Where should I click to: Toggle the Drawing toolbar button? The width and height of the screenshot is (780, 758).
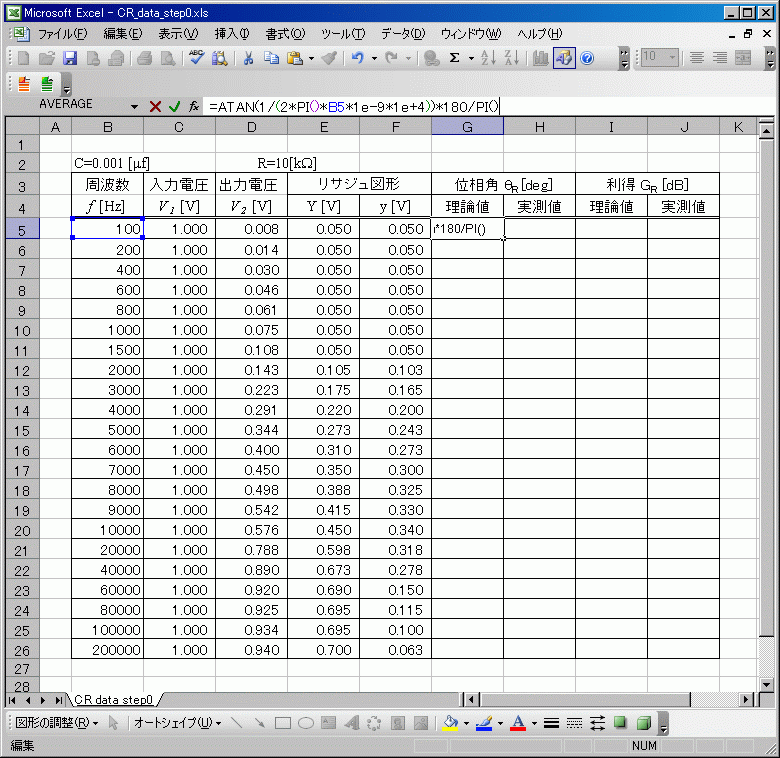pyautogui.click(x=564, y=58)
